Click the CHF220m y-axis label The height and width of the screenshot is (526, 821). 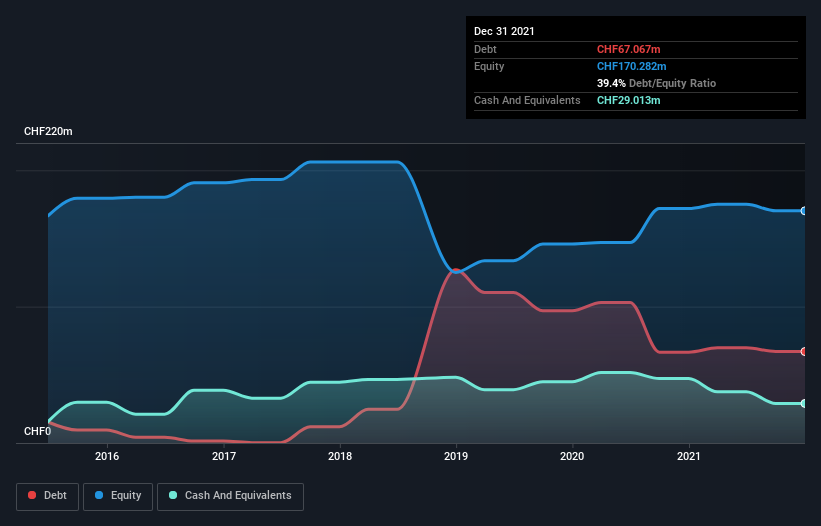pyautogui.click(x=48, y=131)
